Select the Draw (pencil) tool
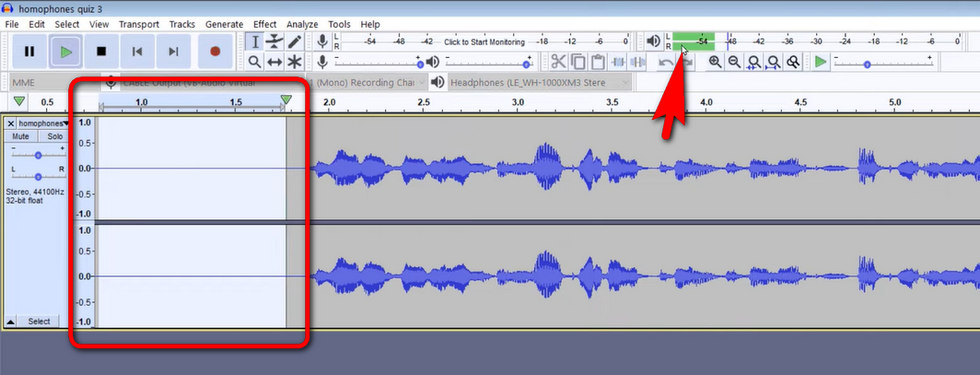 (x=294, y=42)
